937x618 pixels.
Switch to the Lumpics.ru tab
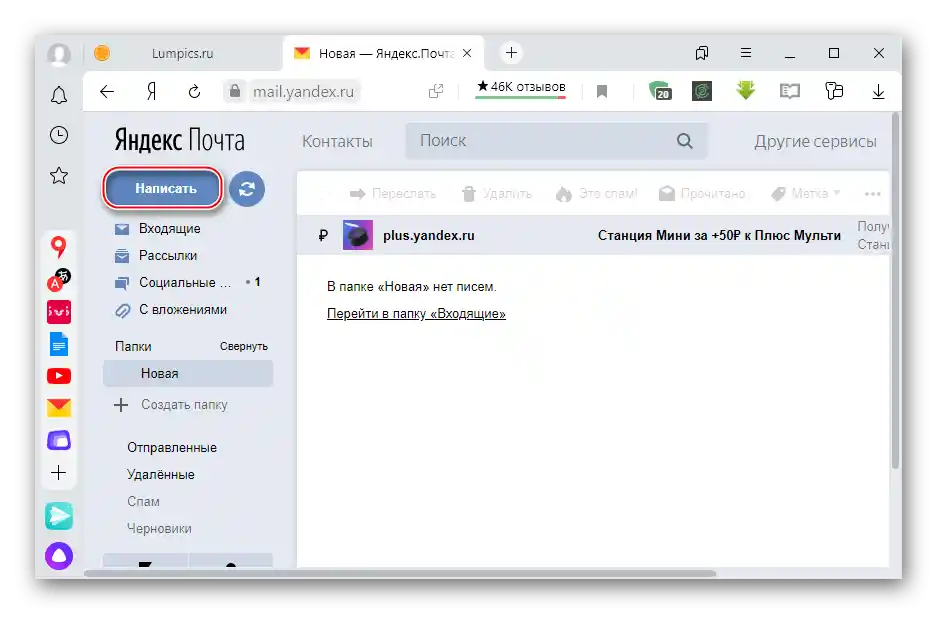click(183, 53)
